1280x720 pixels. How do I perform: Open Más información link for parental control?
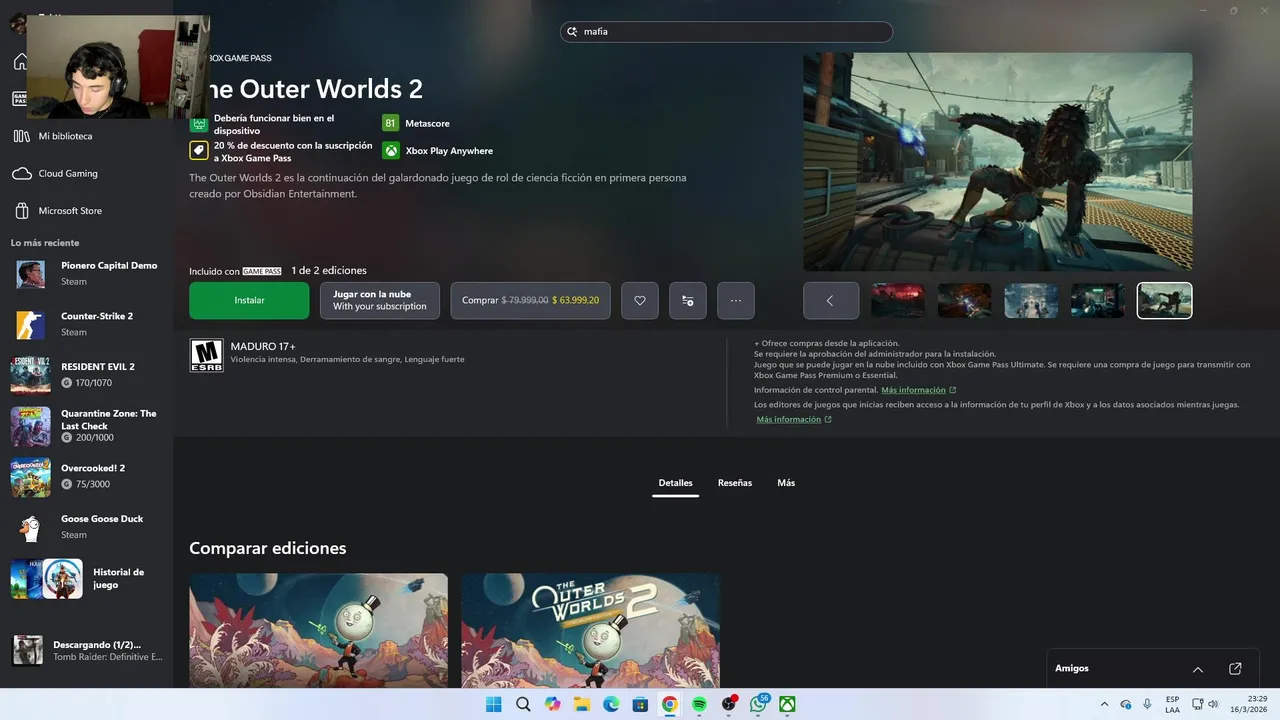tap(918, 390)
